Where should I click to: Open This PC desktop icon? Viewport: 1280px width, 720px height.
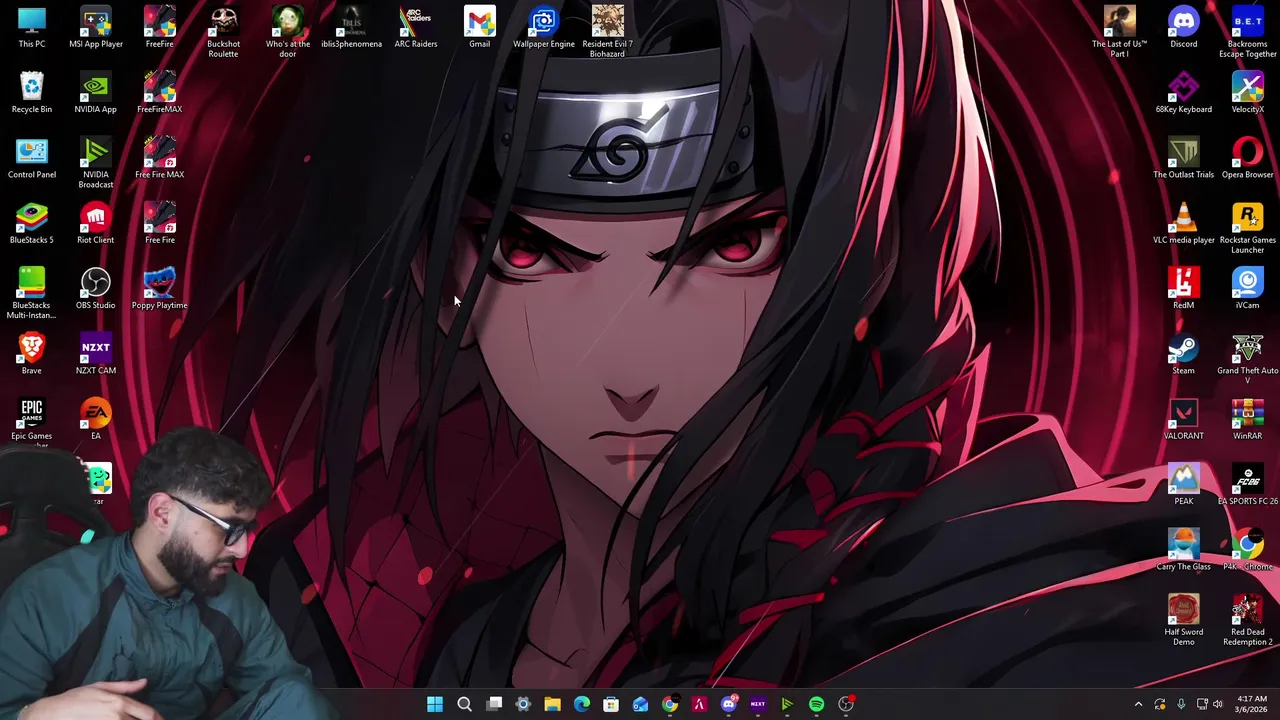pos(32,27)
